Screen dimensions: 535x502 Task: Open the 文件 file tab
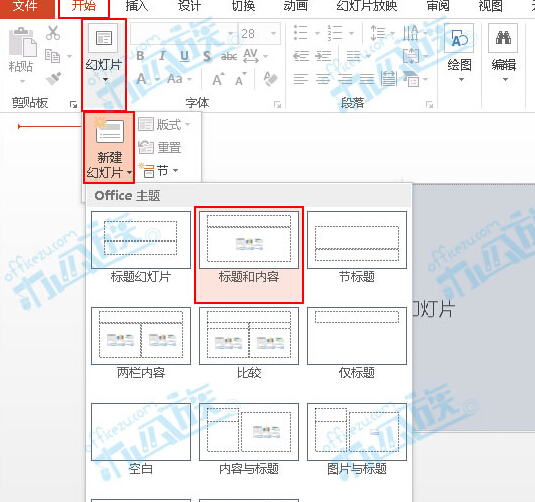25,6
